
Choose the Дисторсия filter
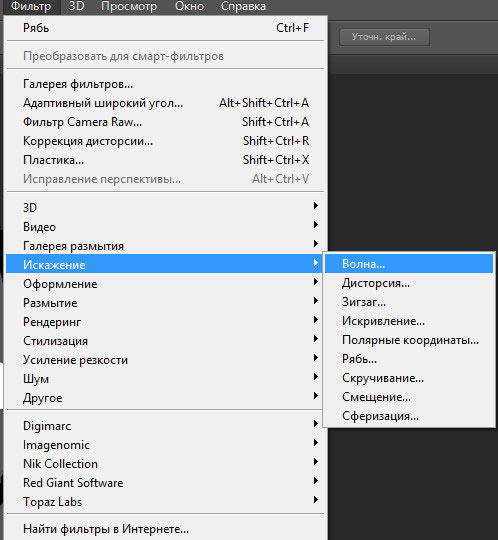tap(409, 283)
